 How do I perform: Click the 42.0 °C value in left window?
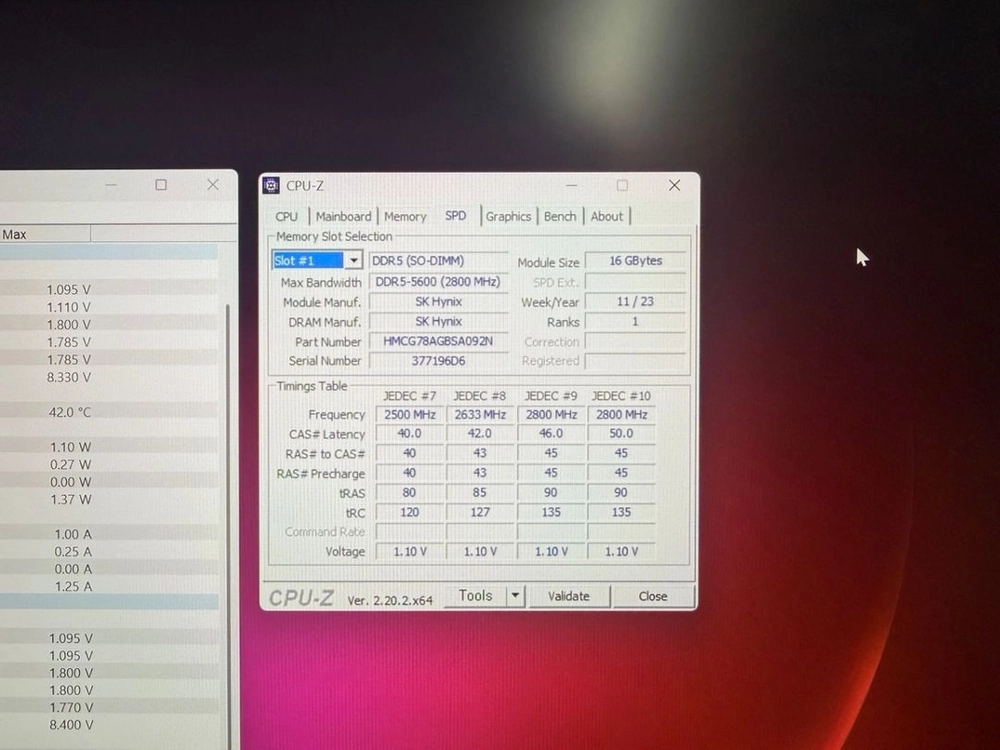point(70,413)
